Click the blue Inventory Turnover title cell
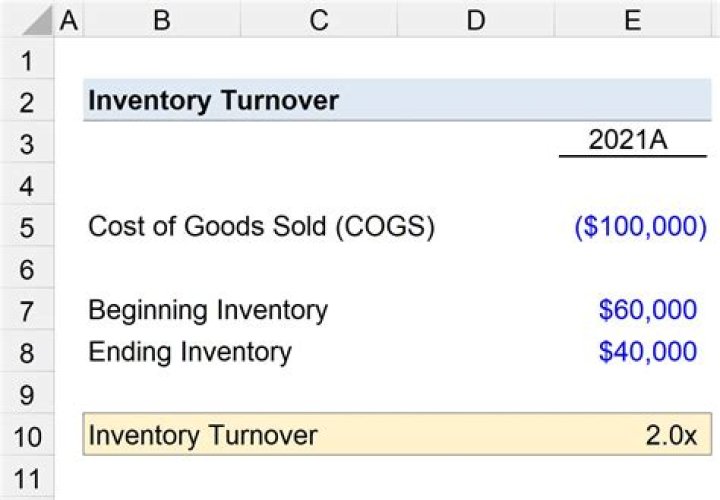 (213, 101)
